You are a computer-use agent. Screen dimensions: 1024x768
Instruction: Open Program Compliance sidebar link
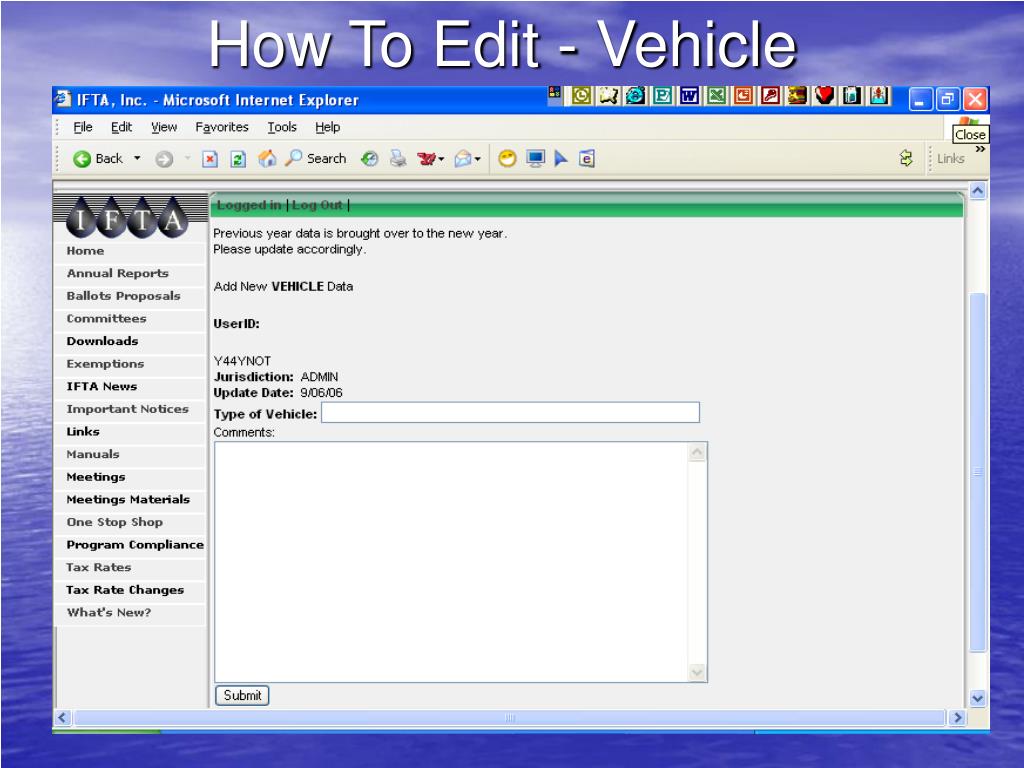(135, 545)
